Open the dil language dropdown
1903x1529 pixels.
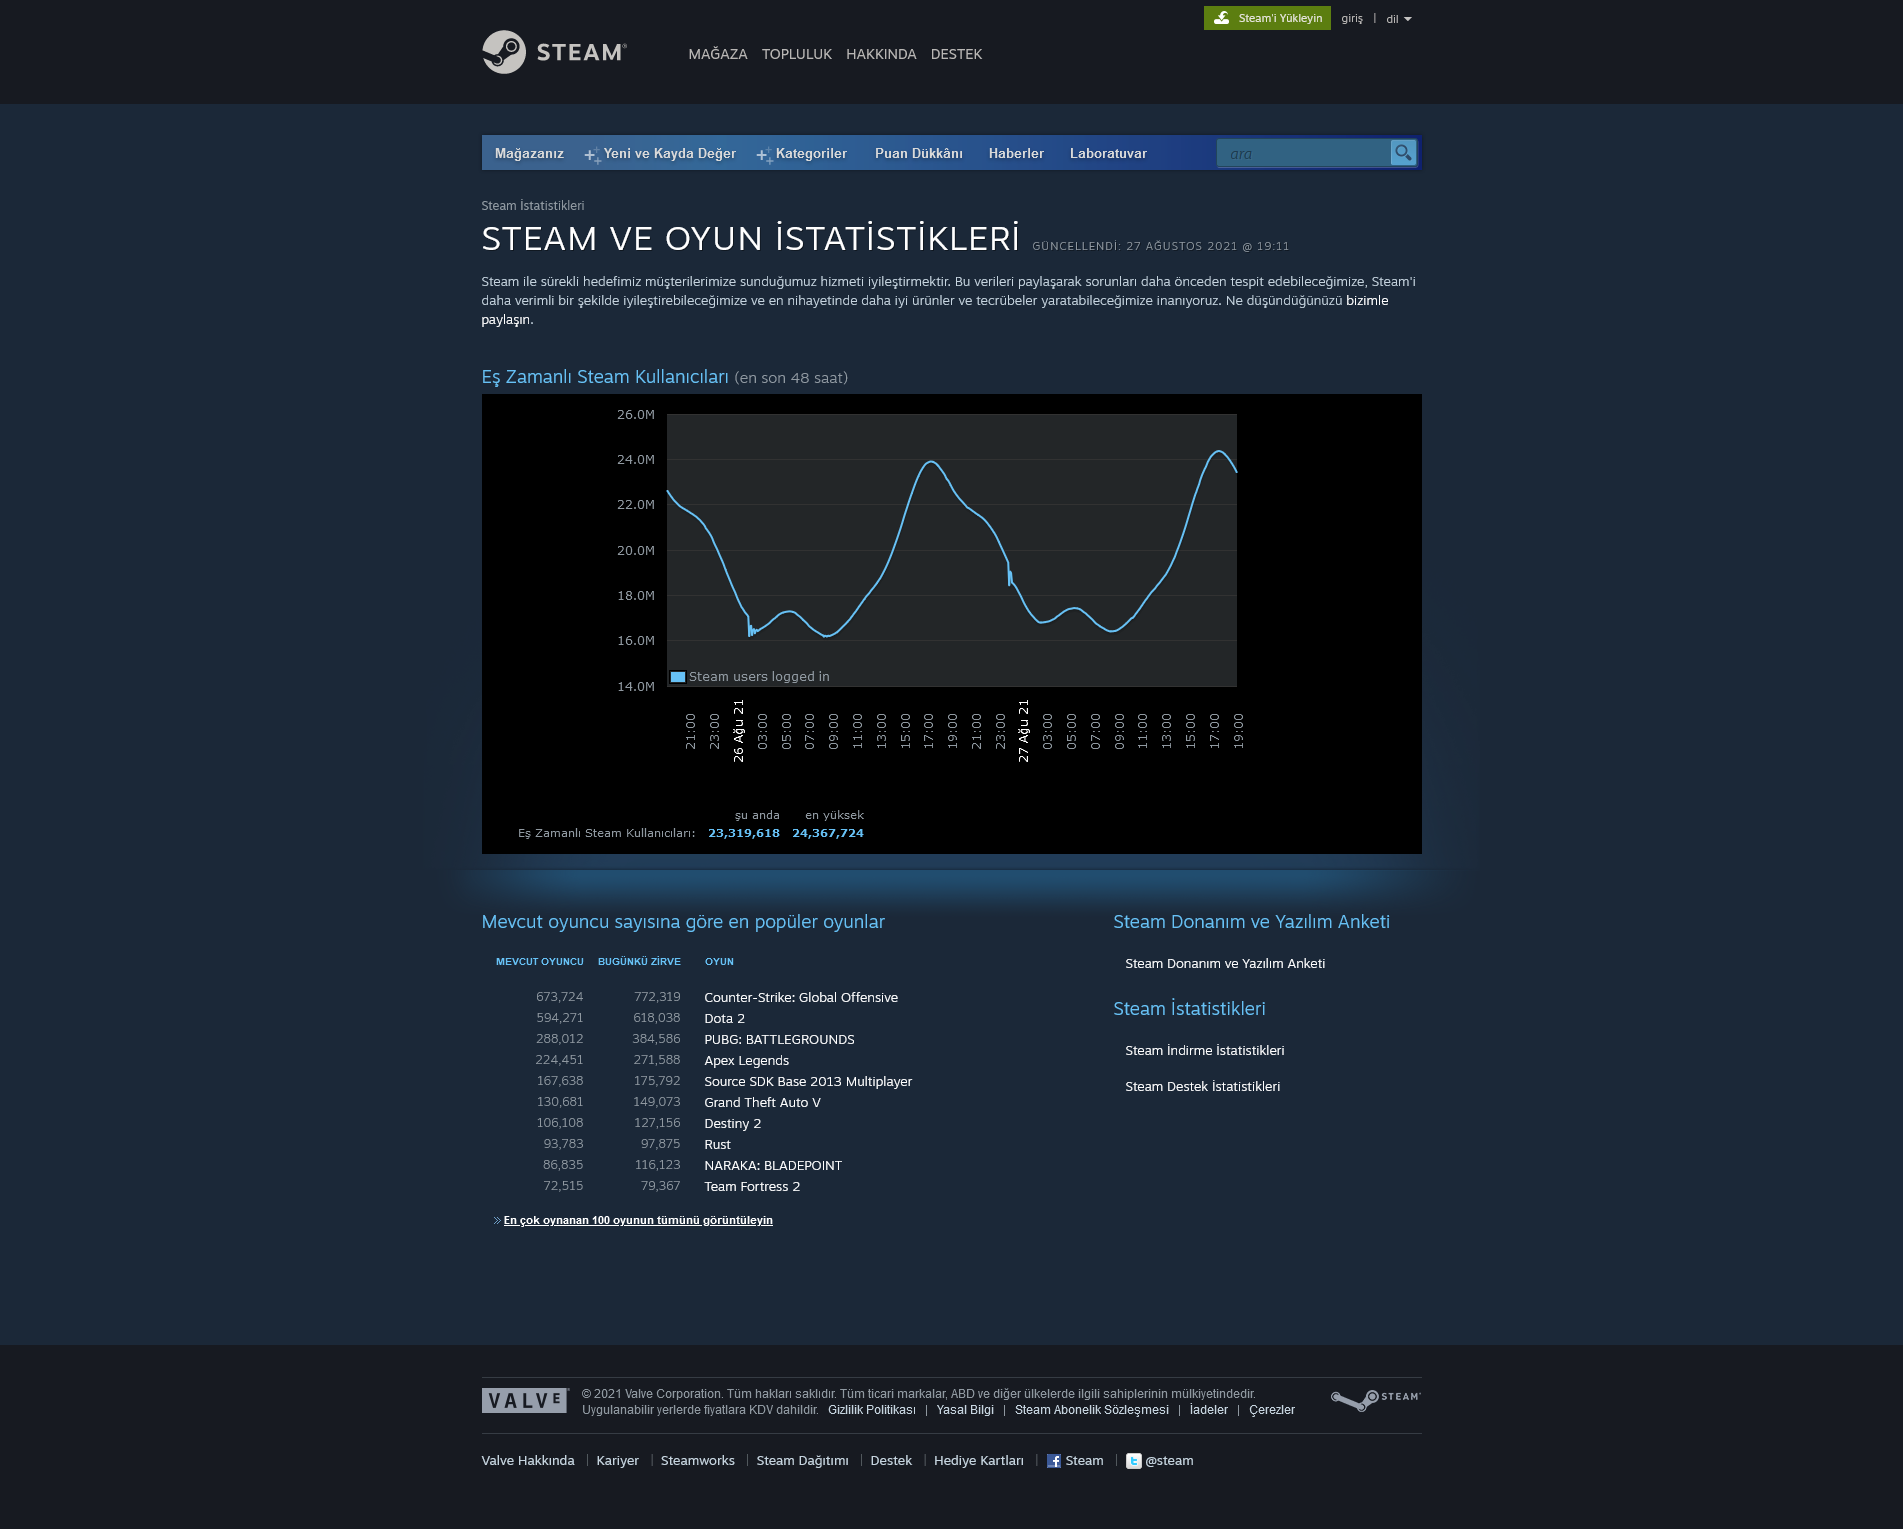pos(1398,19)
